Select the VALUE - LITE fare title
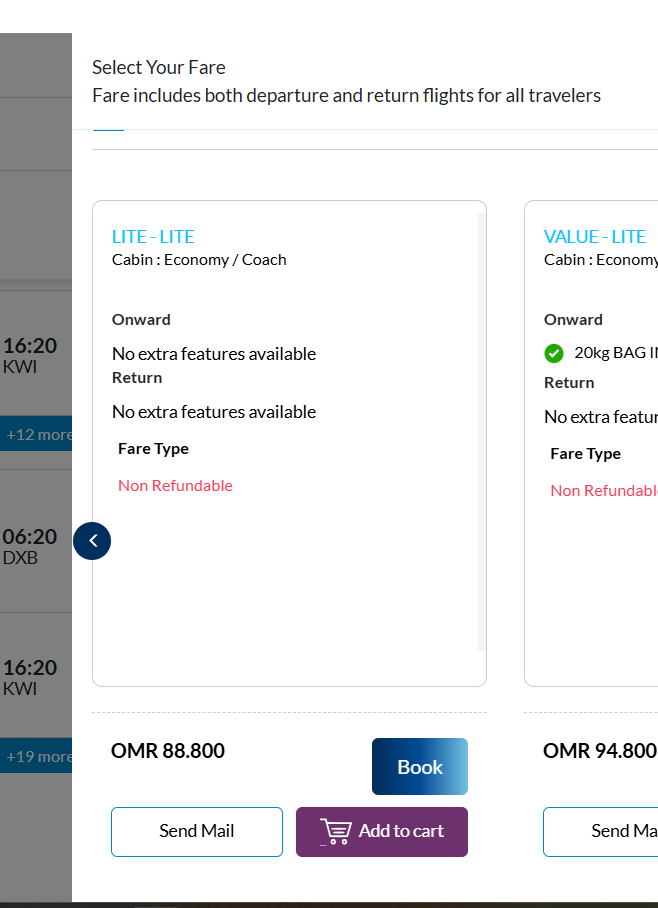This screenshot has width=658, height=908. point(595,237)
